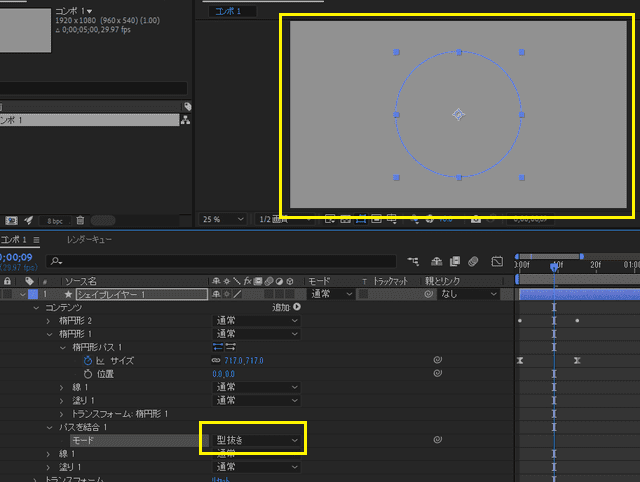Click the first path direction icon of 楕円形パス 1
Image resolution: width=640 pixels, height=482 pixels.
coord(218,347)
